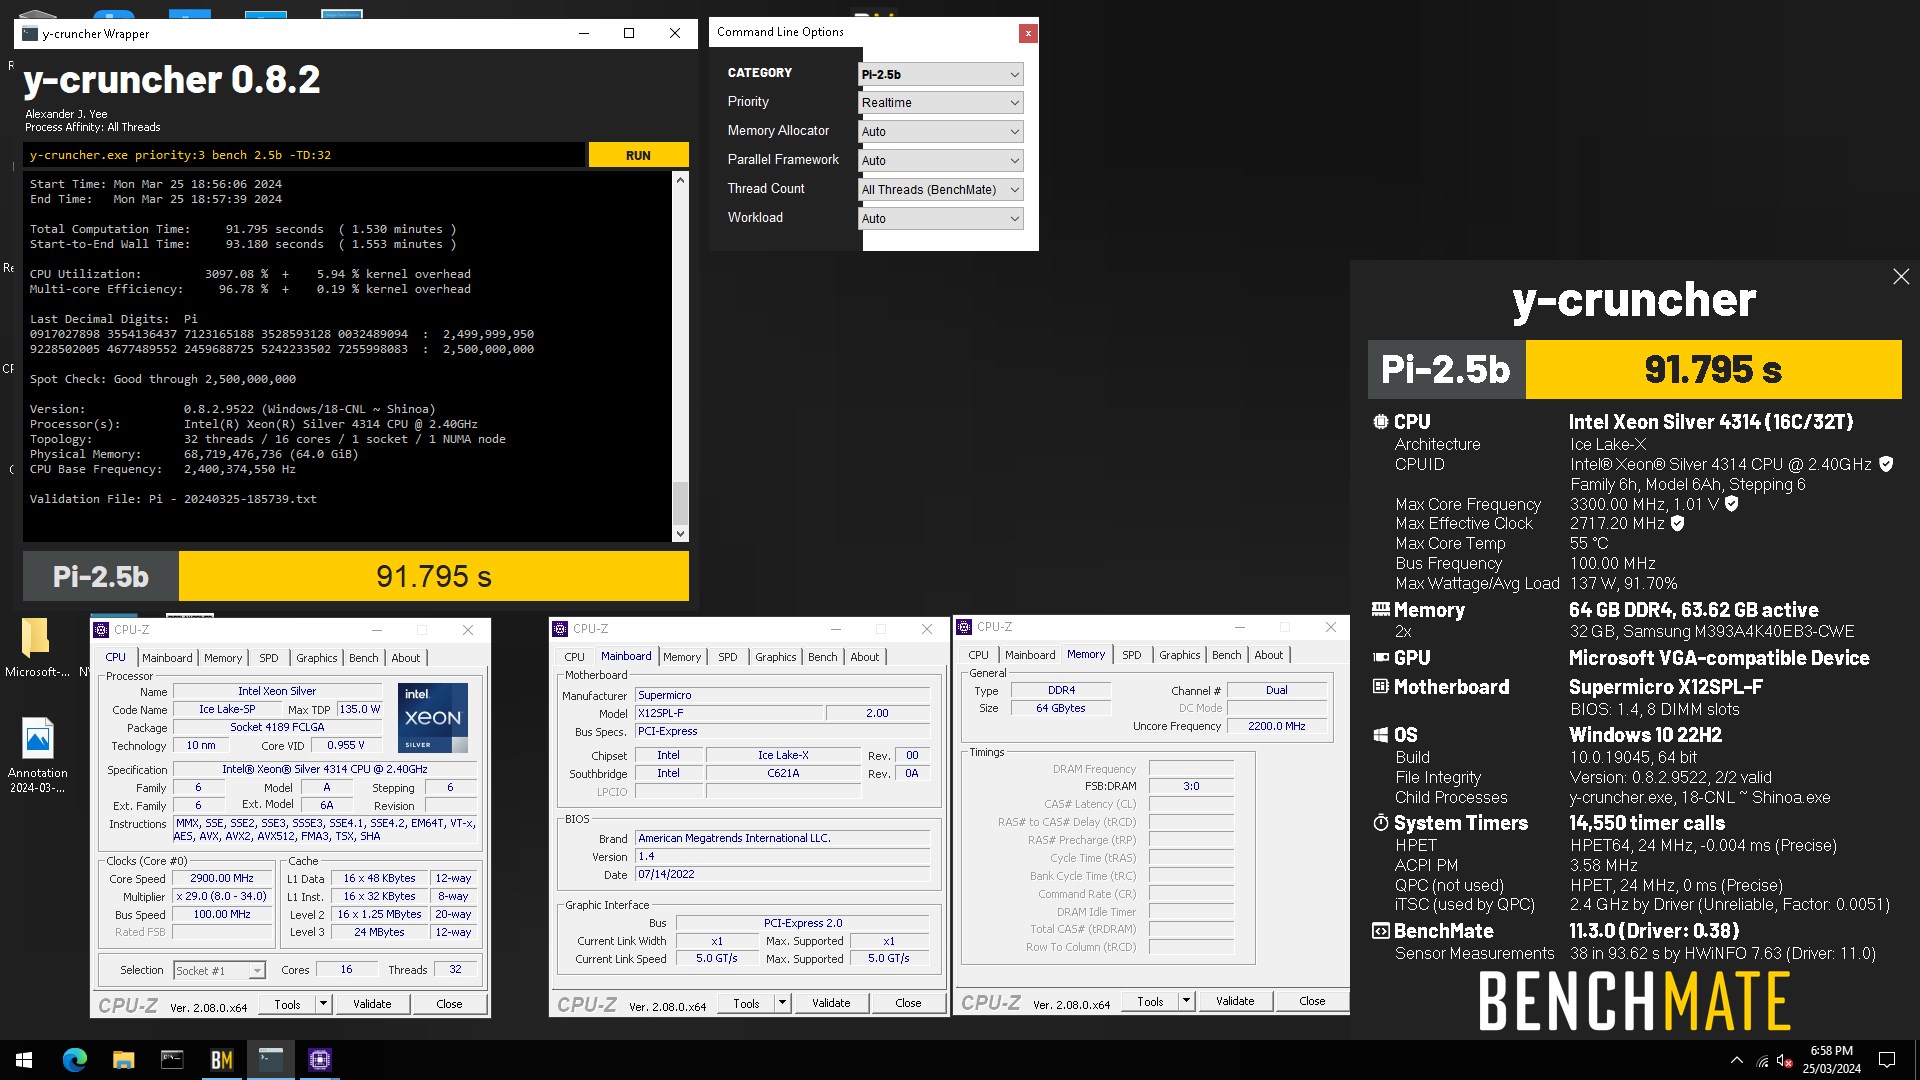Select Memory tab in Mainboard CPU-Z window
Viewport: 1920px width, 1080px height.
coord(682,657)
